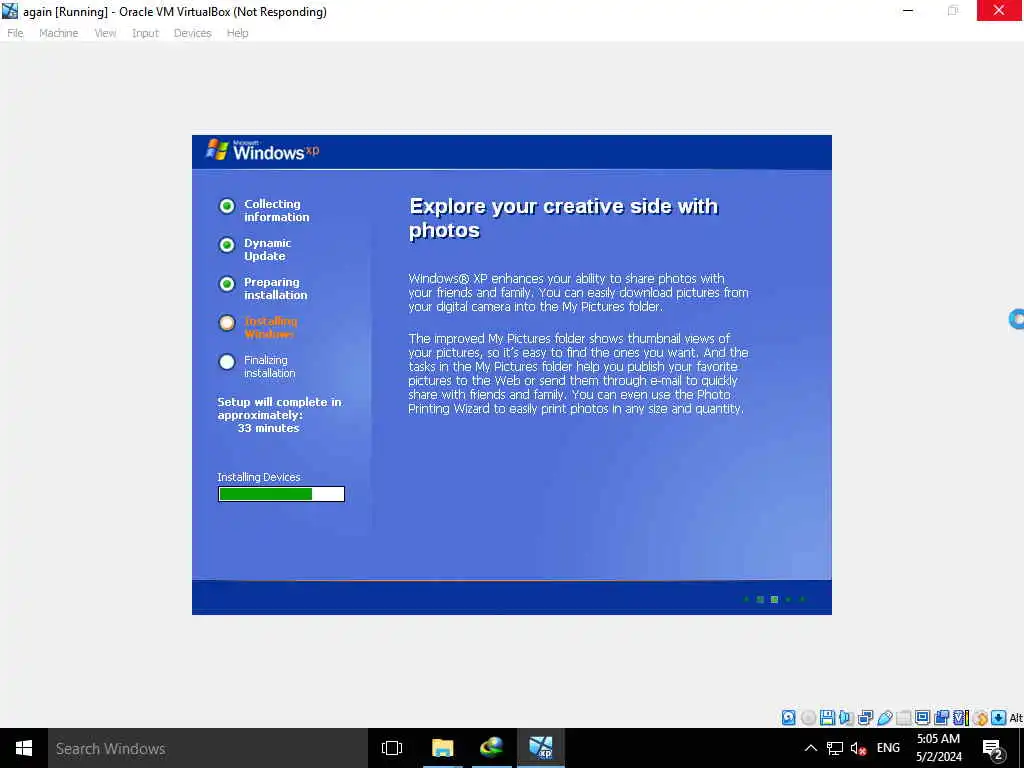The width and height of the screenshot is (1024, 768).
Task: Open the notification action center
Action: pos(993,749)
